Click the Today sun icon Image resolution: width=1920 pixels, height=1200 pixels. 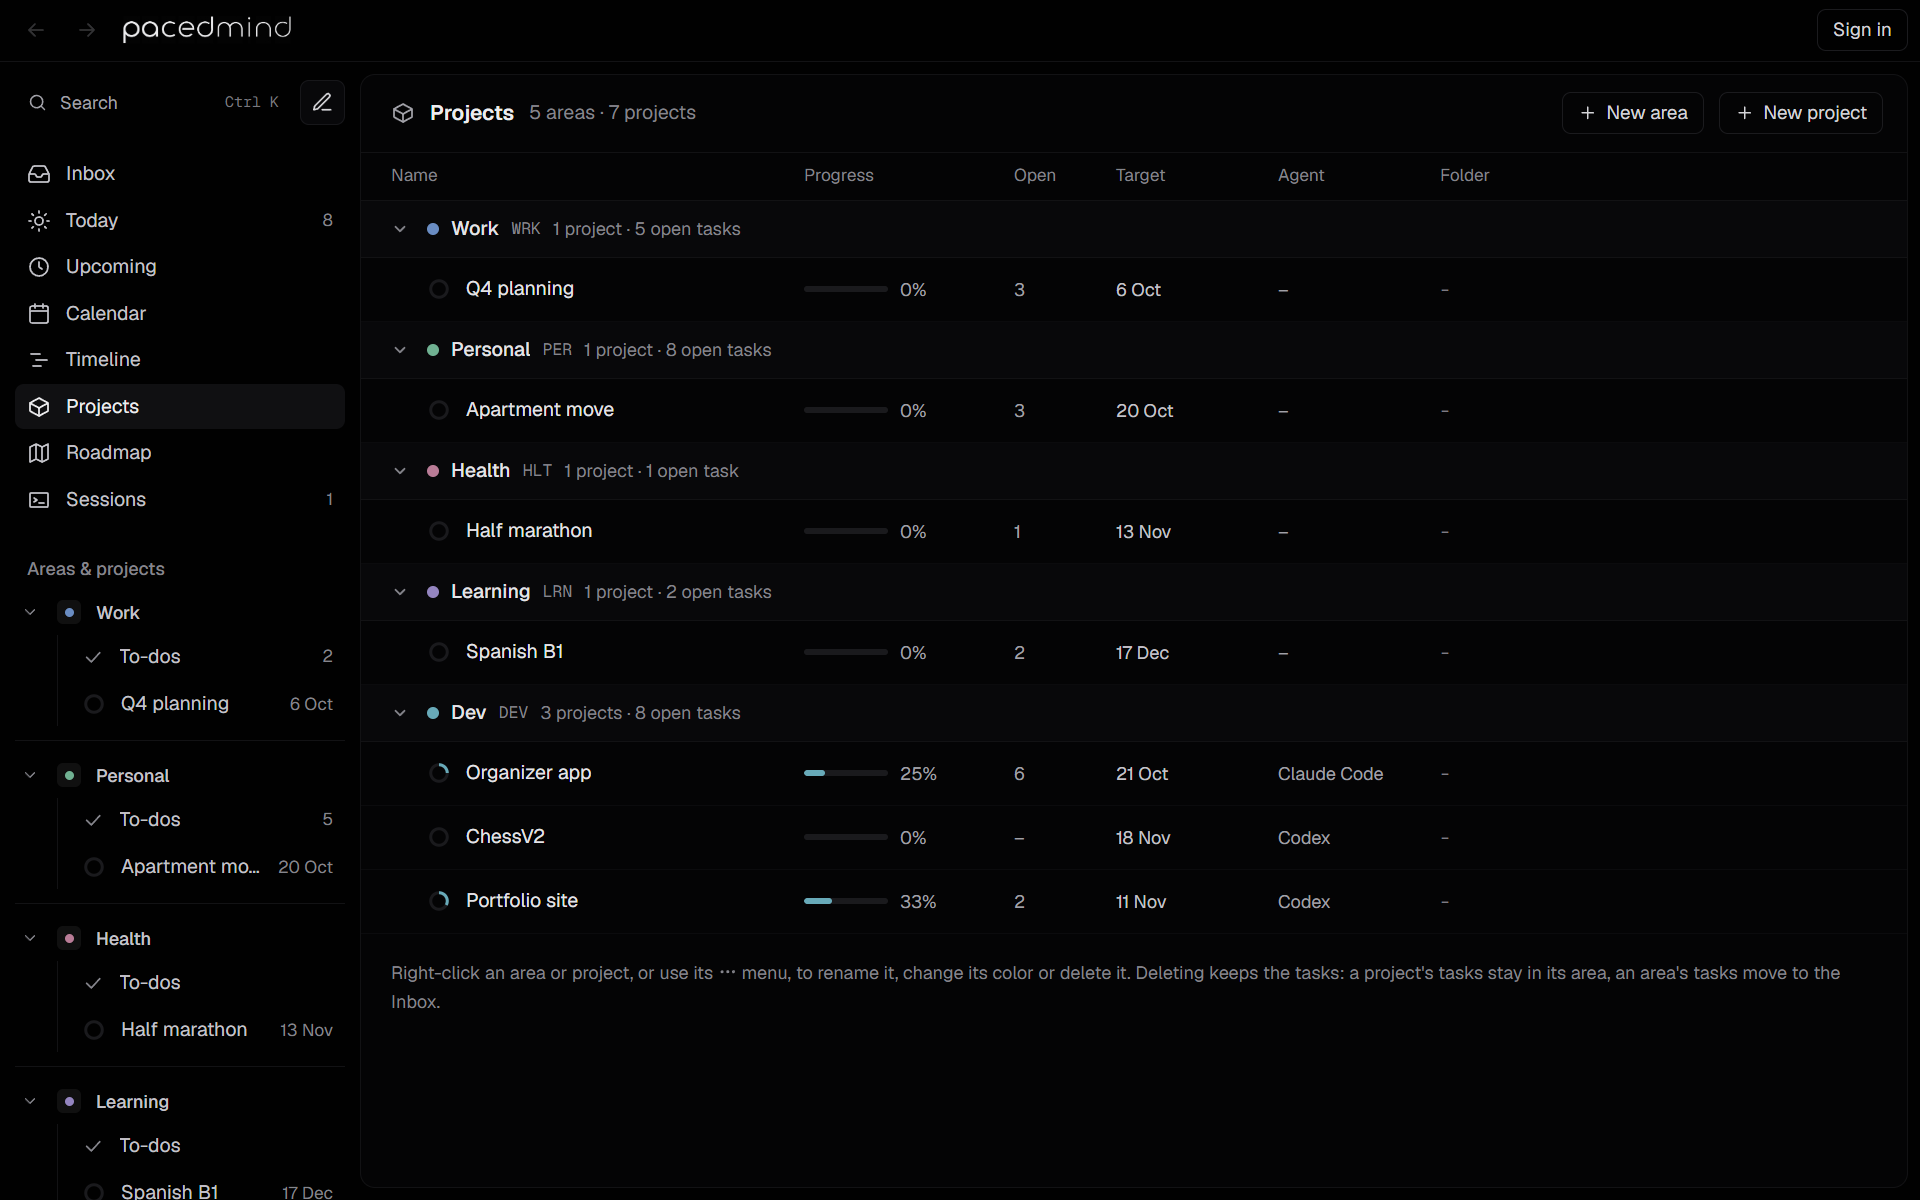[x=39, y=221]
